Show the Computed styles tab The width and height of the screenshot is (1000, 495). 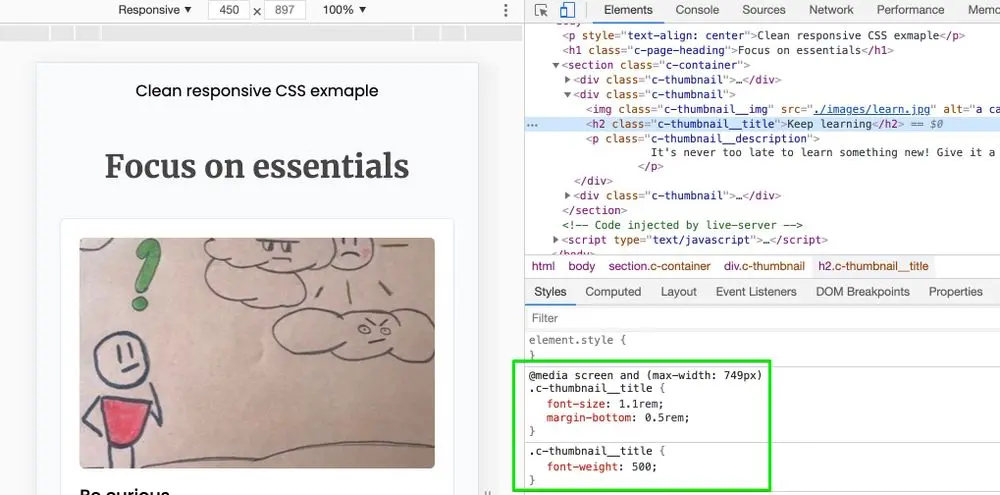pyautogui.click(x=613, y=292)
